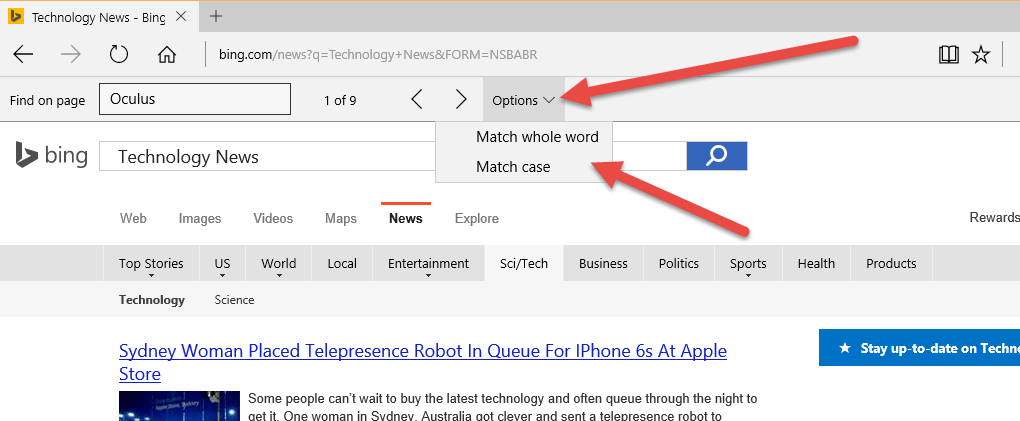Switch to Videos search tab
This screenshot has height=421, width=1020.
pos(273,219)
